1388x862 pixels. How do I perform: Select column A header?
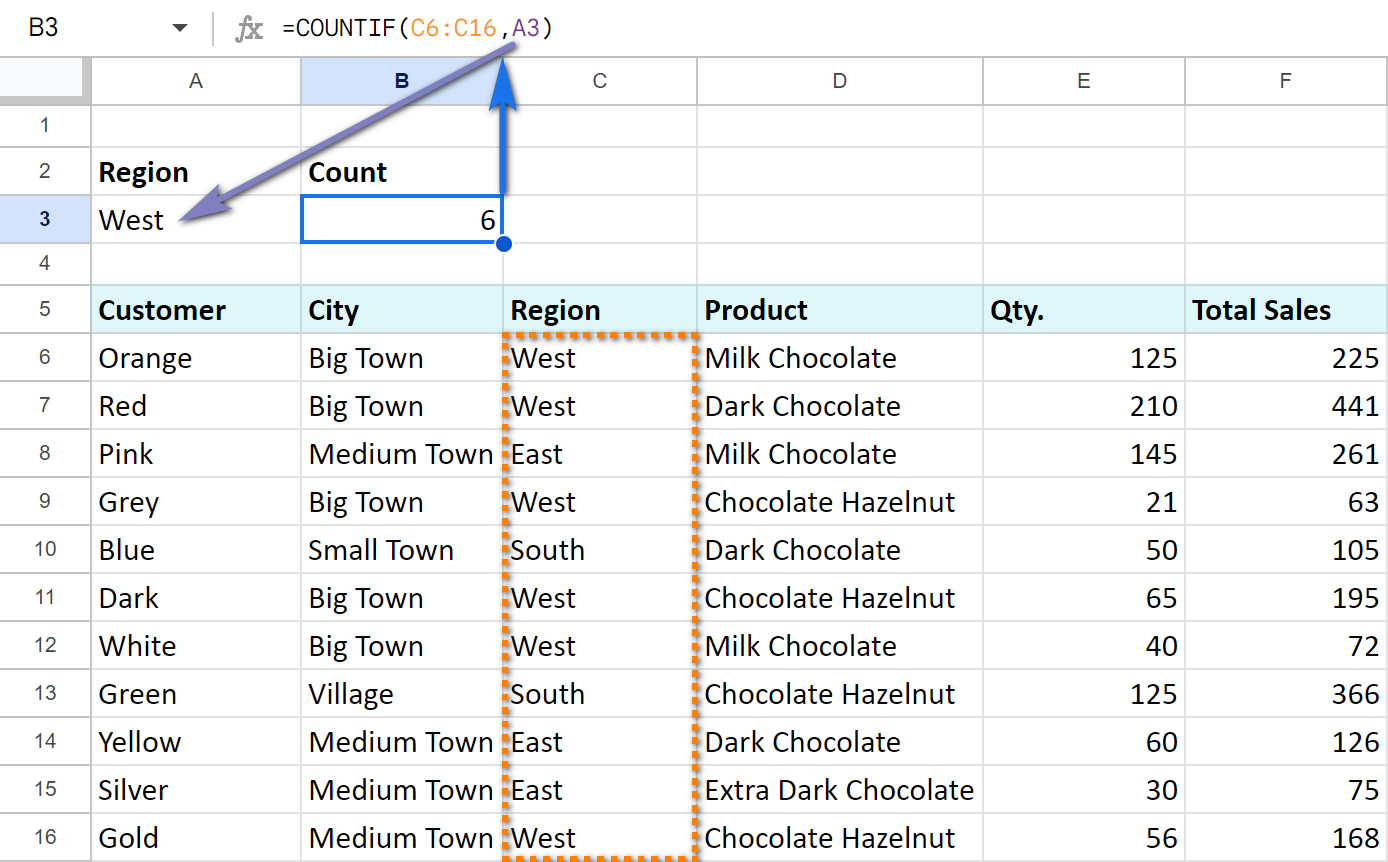tap(196, 82)
